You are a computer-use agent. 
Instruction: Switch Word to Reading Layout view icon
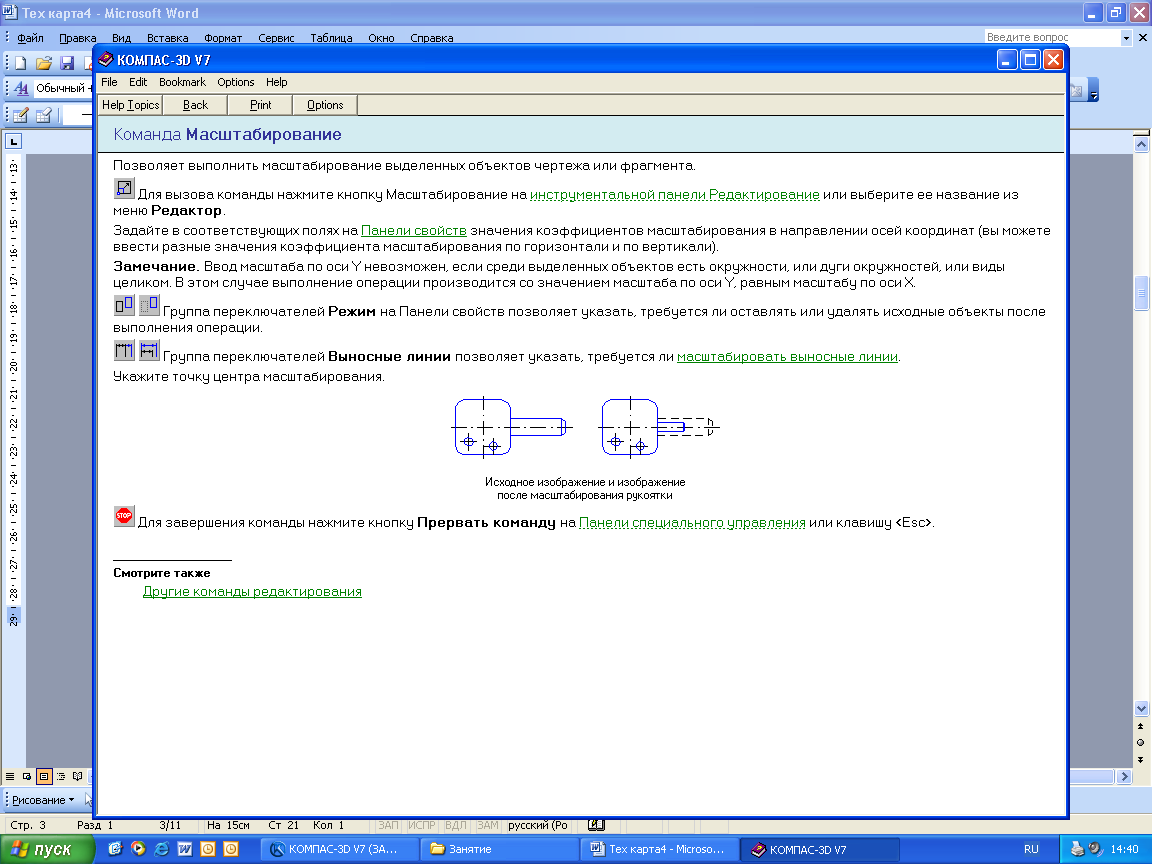pyautogui.click(x=78, y=777)
